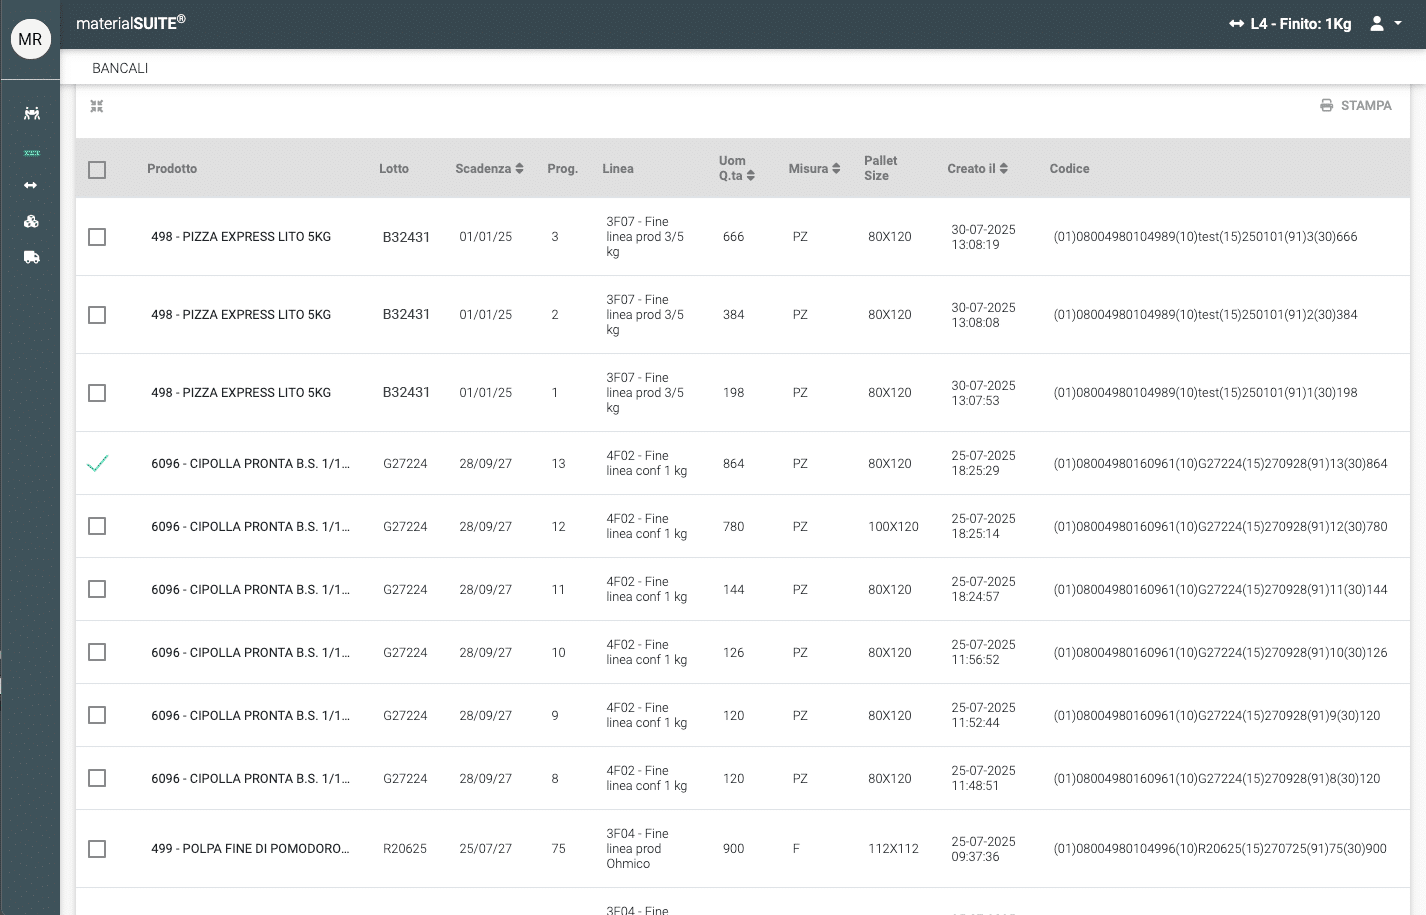Click the MR avatar in the top corner
The height and width of the screenshot is (915, 1426).
point(30,39)
